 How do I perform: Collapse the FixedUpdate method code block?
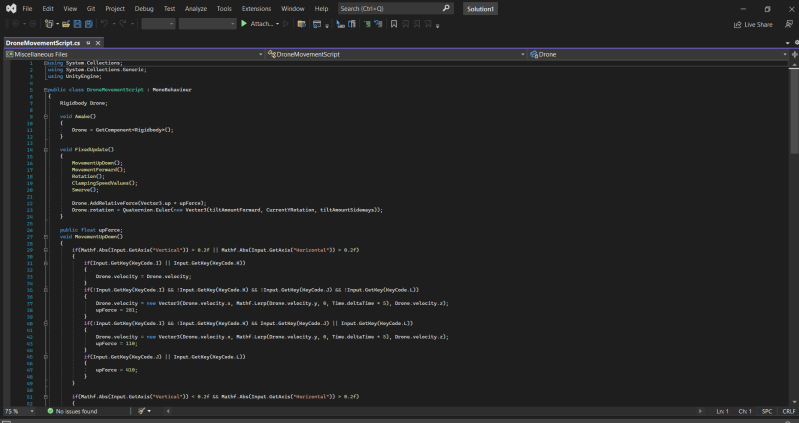pyautogui.click(x=47, y=149)
